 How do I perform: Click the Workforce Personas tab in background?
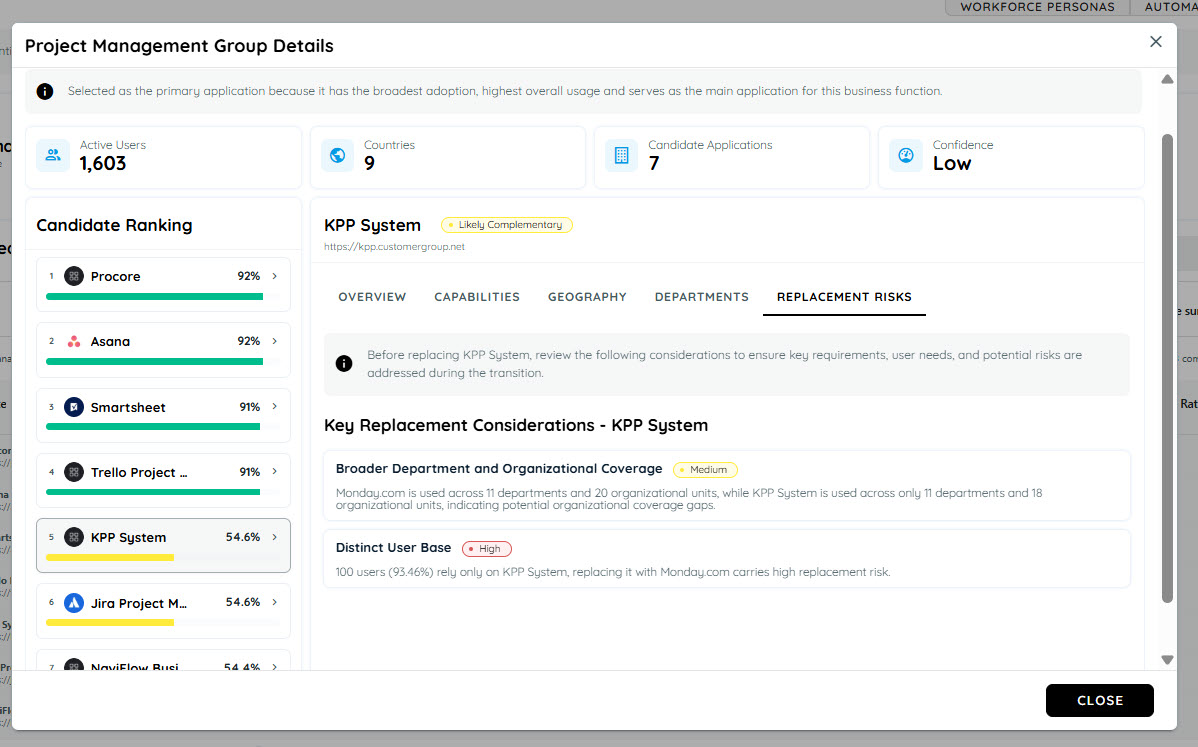pos(1037,7)
